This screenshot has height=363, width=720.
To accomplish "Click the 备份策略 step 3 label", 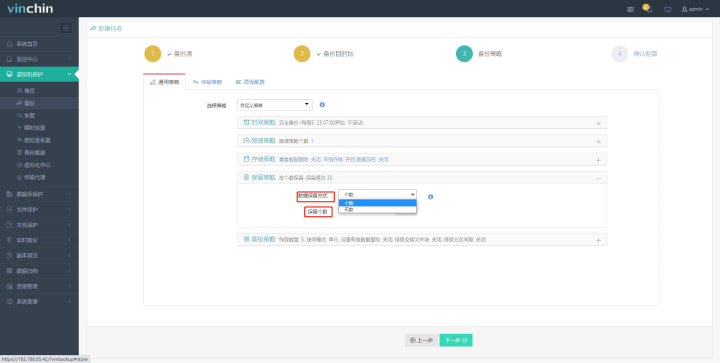I will 490,54.
